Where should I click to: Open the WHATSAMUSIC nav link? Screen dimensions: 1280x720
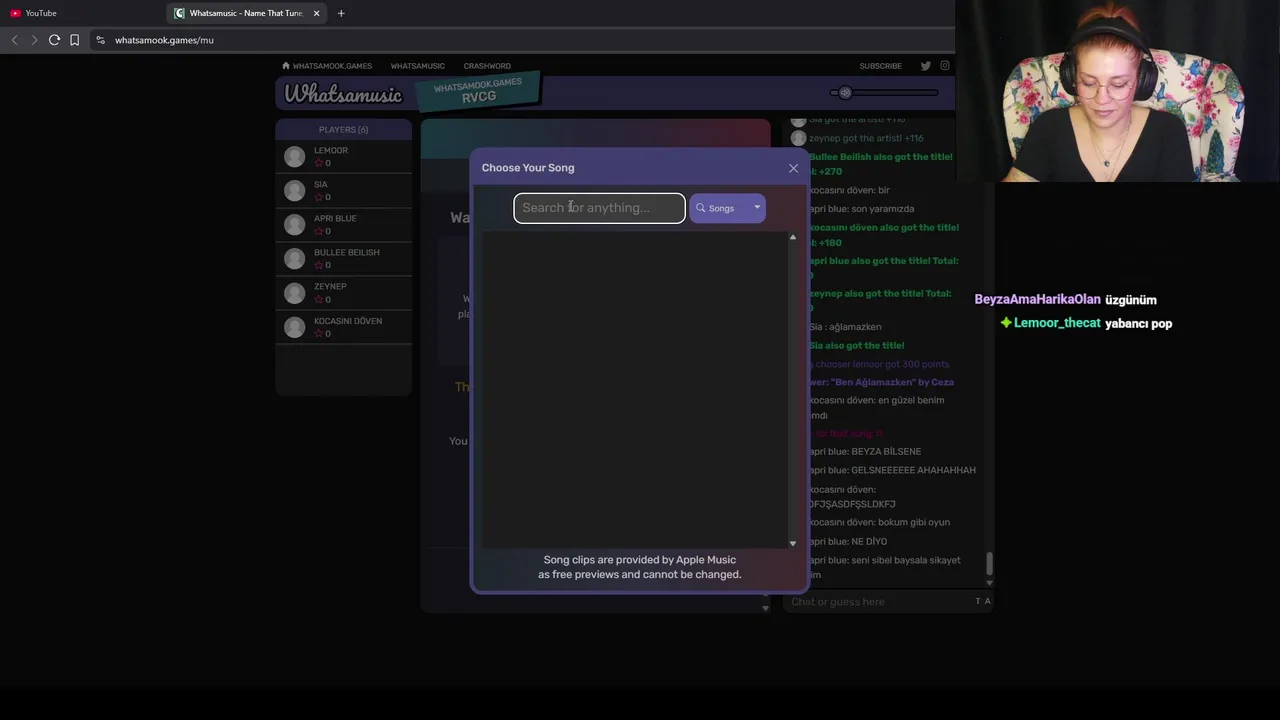[417, 66]
